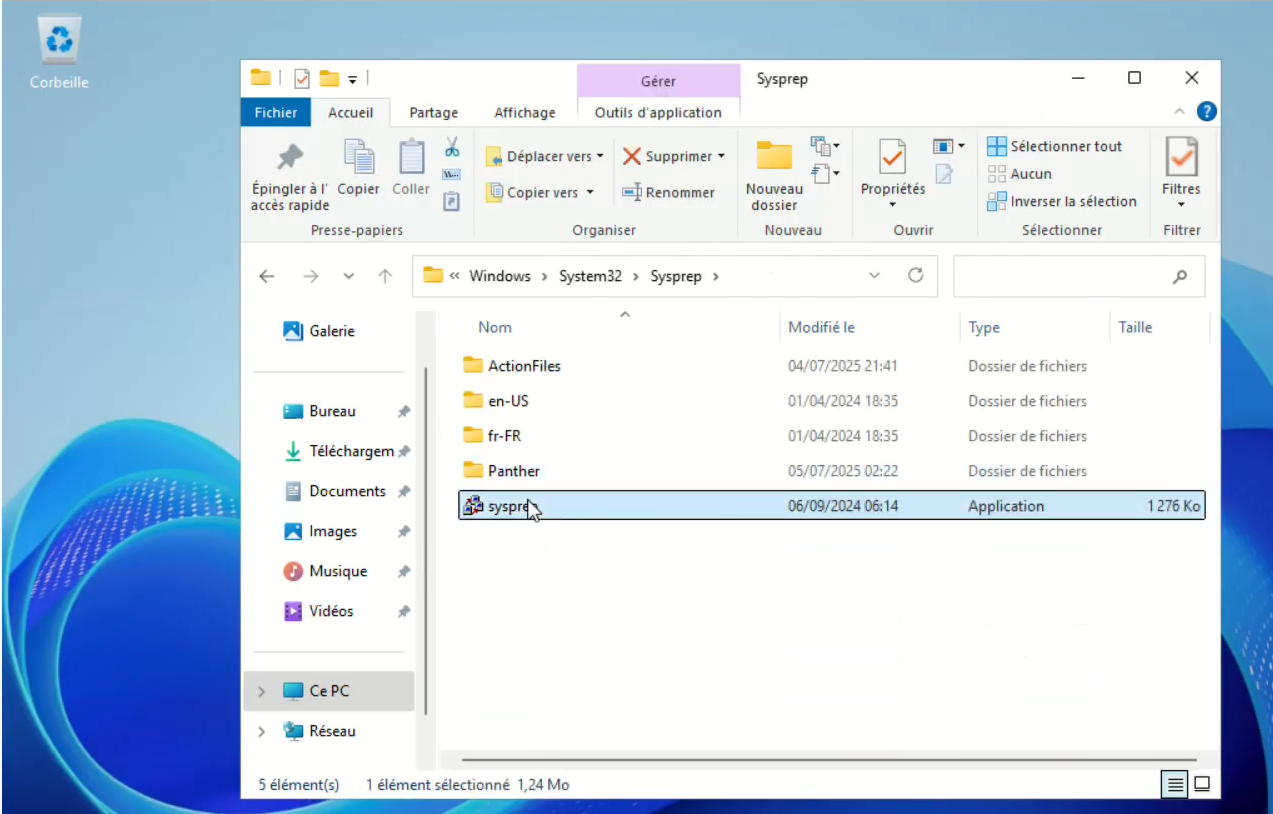The width and height of the screenshot is (1273, 814).
Task: Expand the Delete dropdown arrow
Action: (721, 156)
